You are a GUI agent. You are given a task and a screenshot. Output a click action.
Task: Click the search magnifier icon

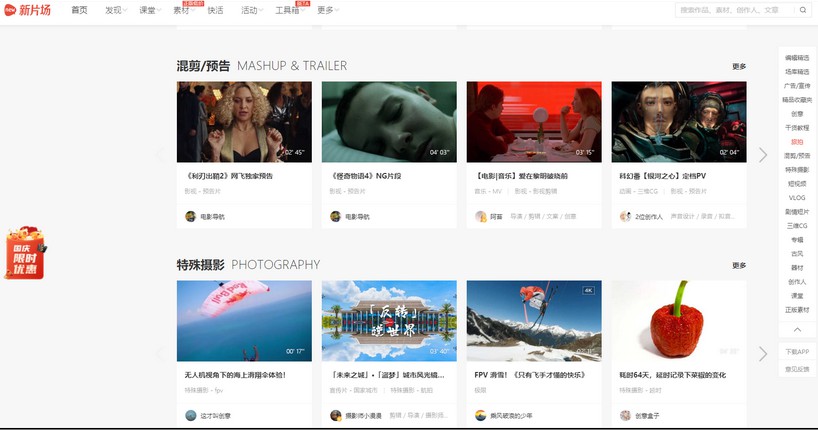click(x=803, y=10)
